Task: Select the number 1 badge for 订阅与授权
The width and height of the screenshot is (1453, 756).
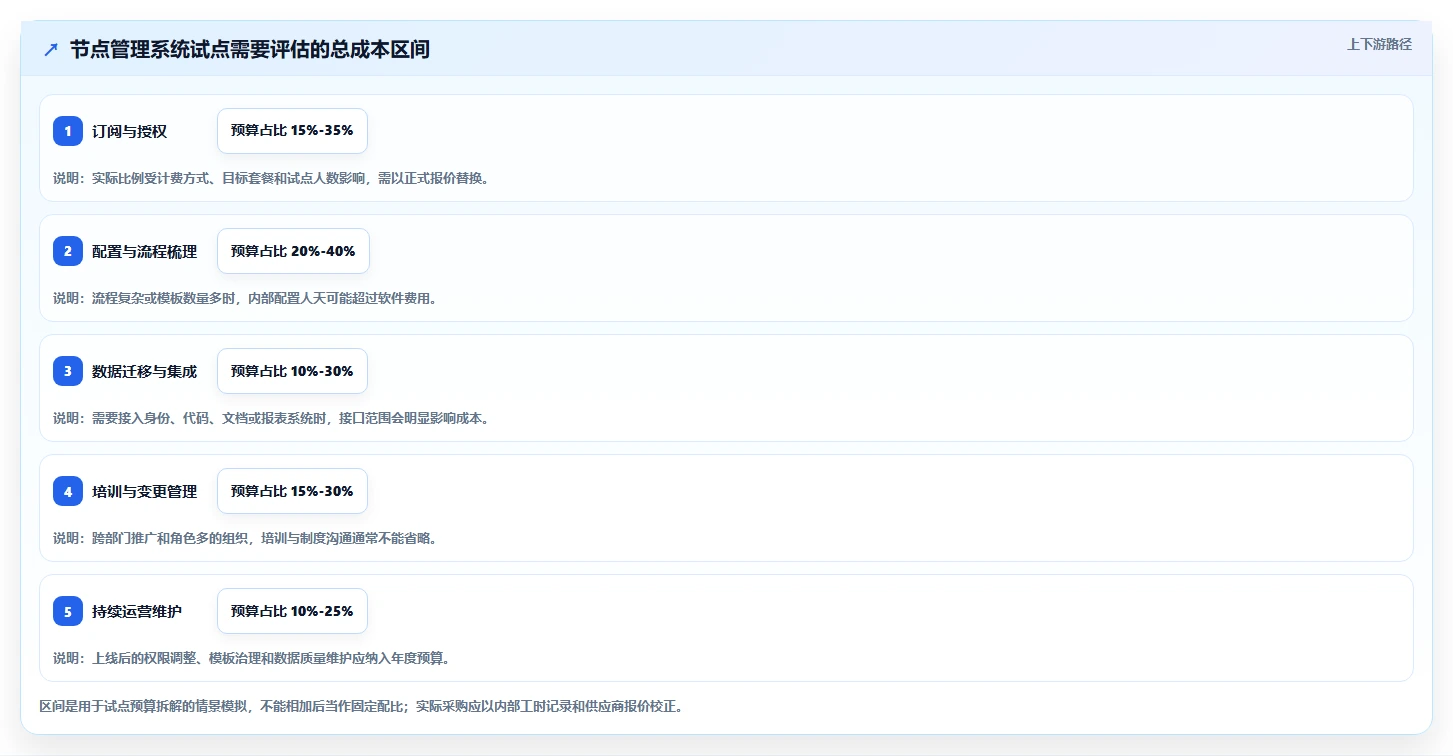Action: point(68,131)
